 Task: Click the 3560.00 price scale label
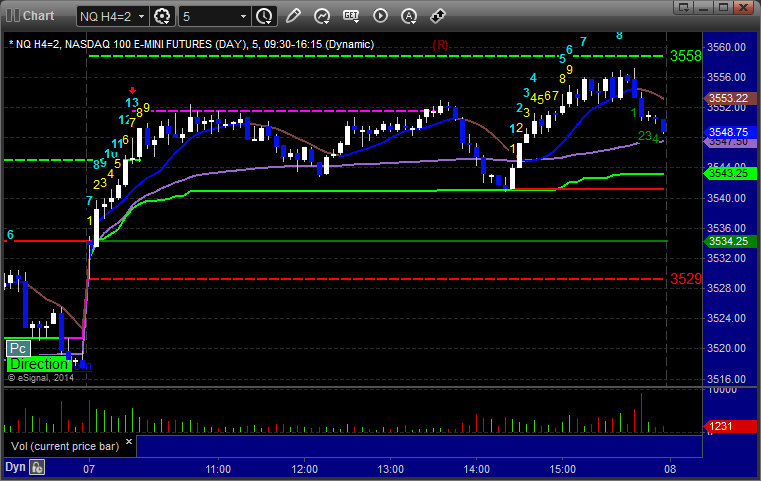tap(727, 47)
